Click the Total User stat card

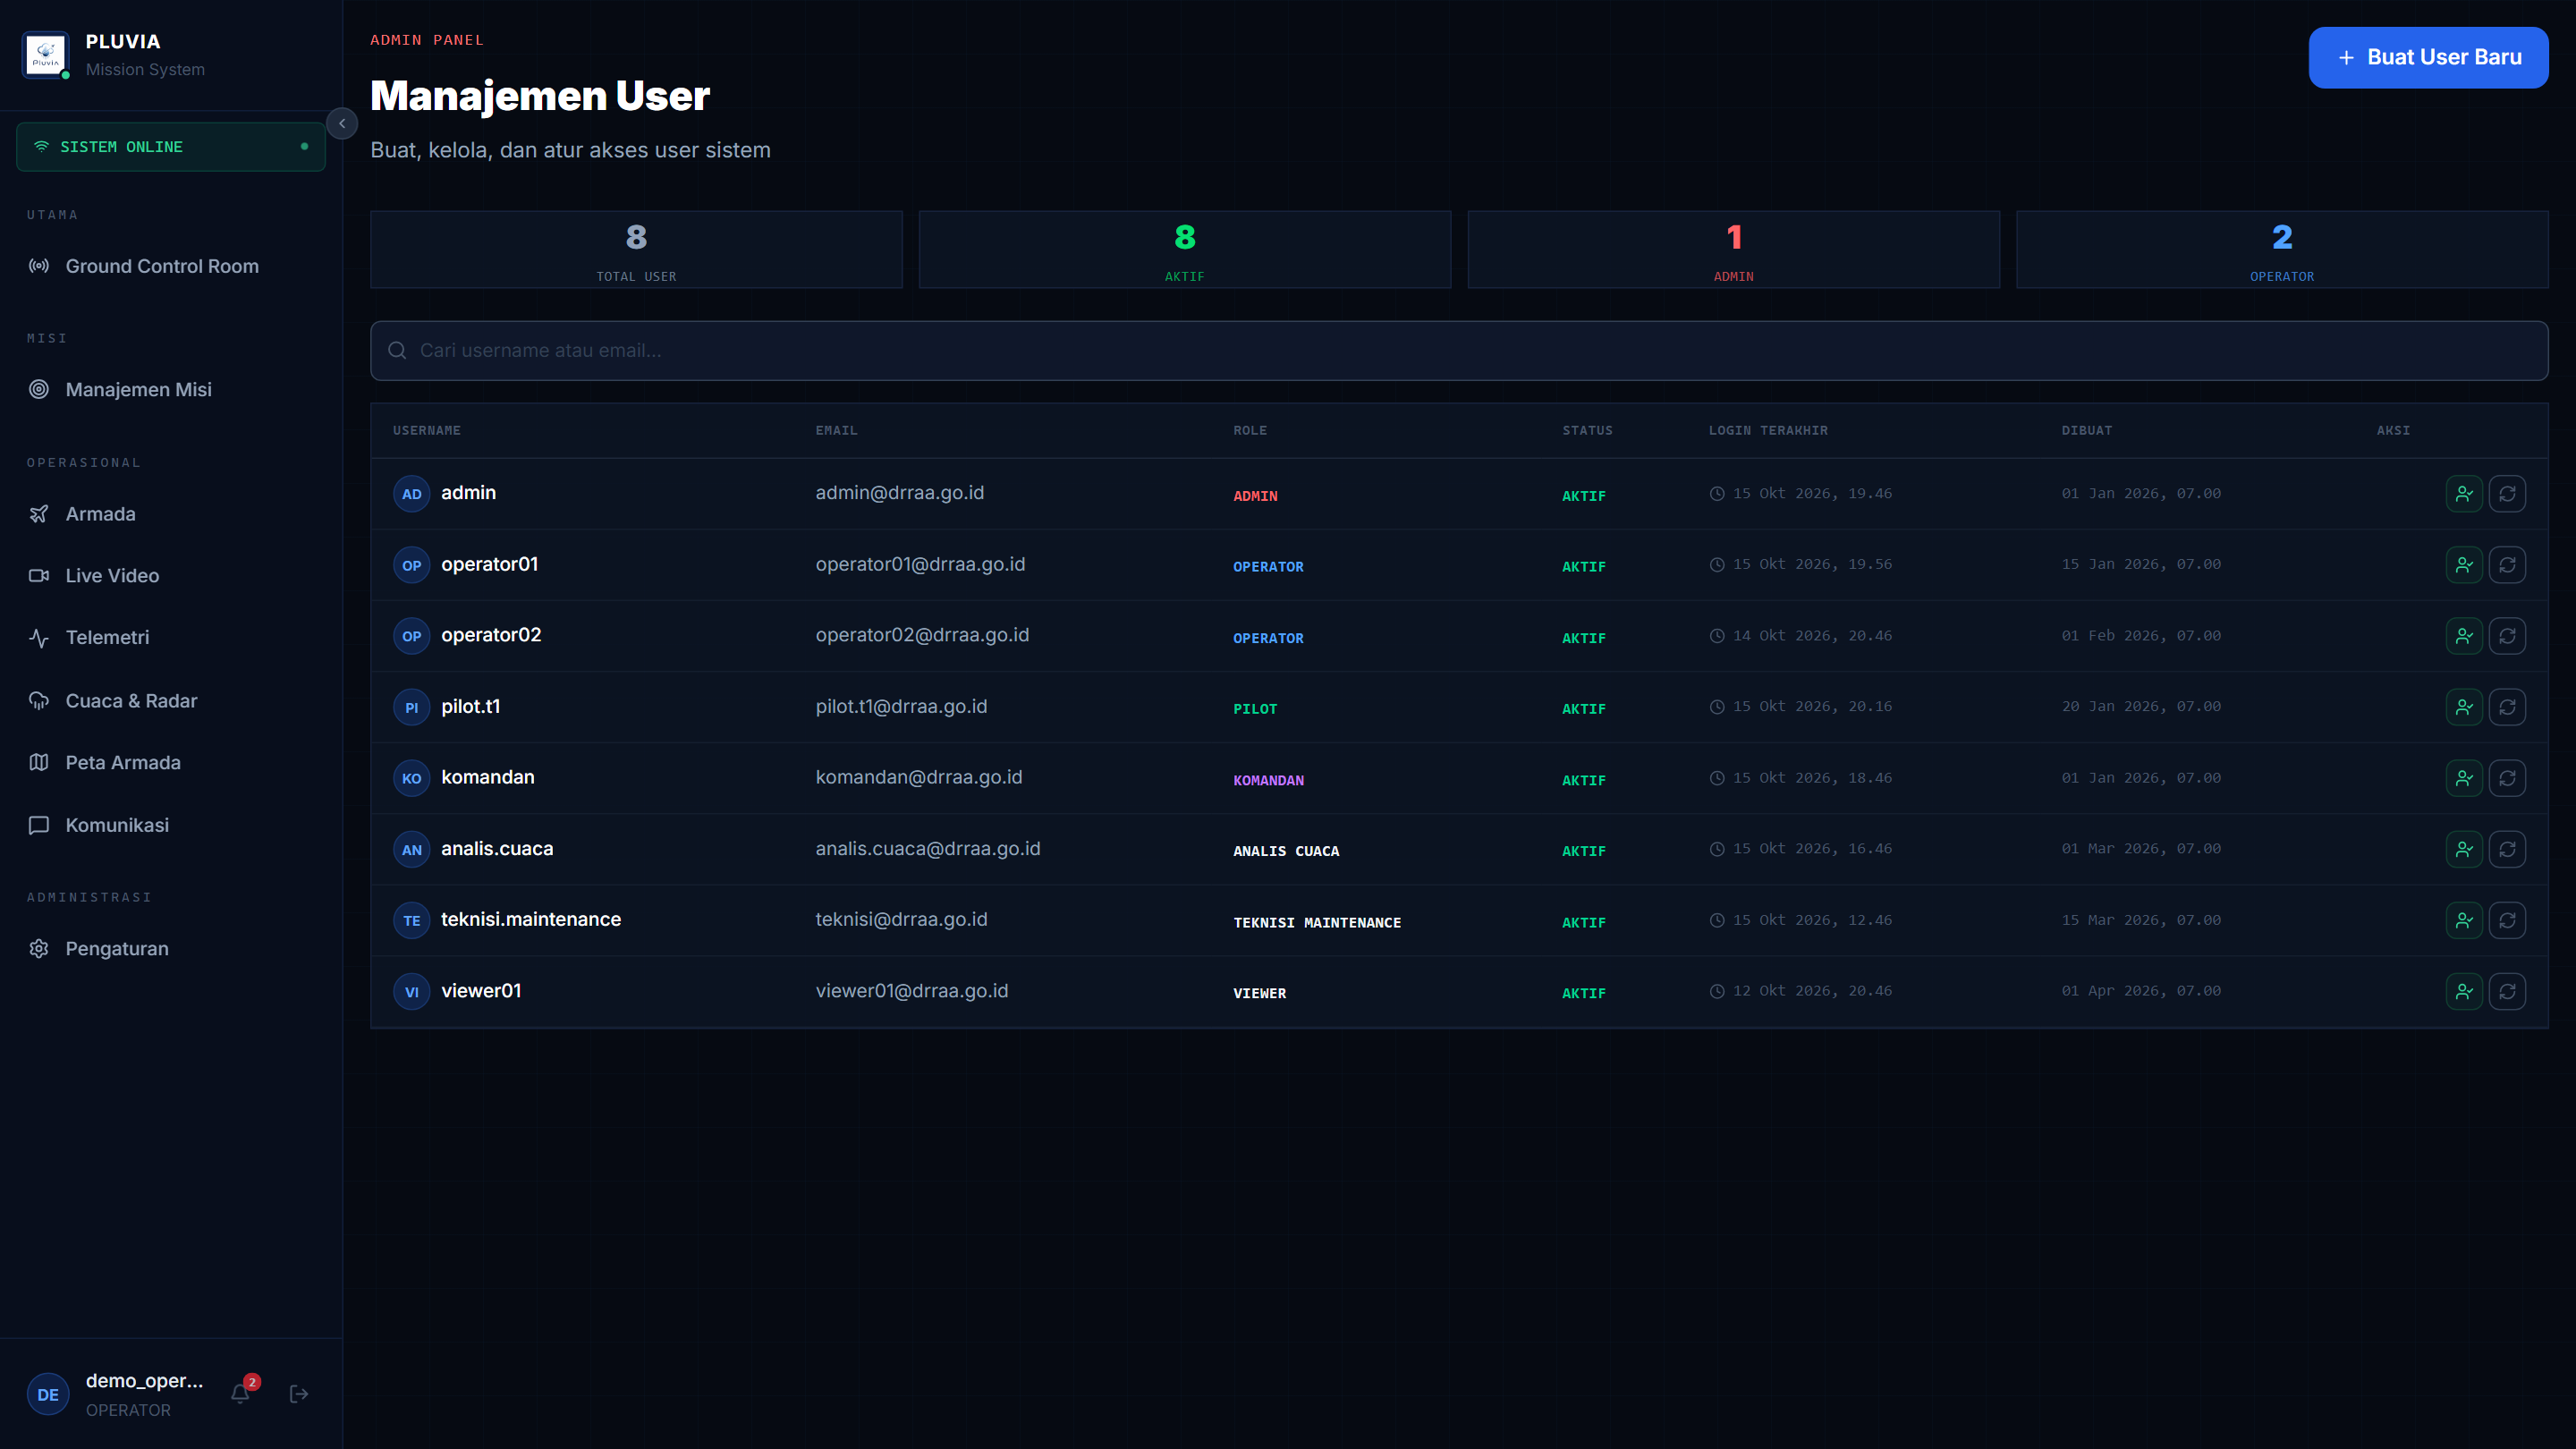point(636,249)
